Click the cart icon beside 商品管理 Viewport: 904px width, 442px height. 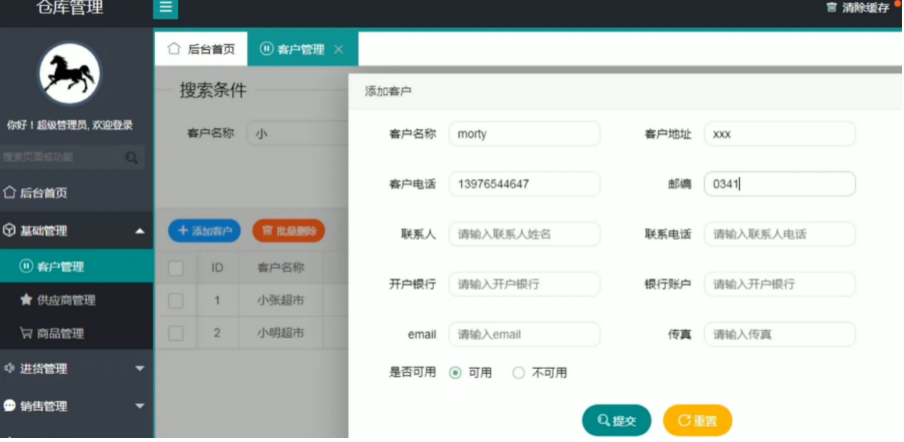(26, 333)
